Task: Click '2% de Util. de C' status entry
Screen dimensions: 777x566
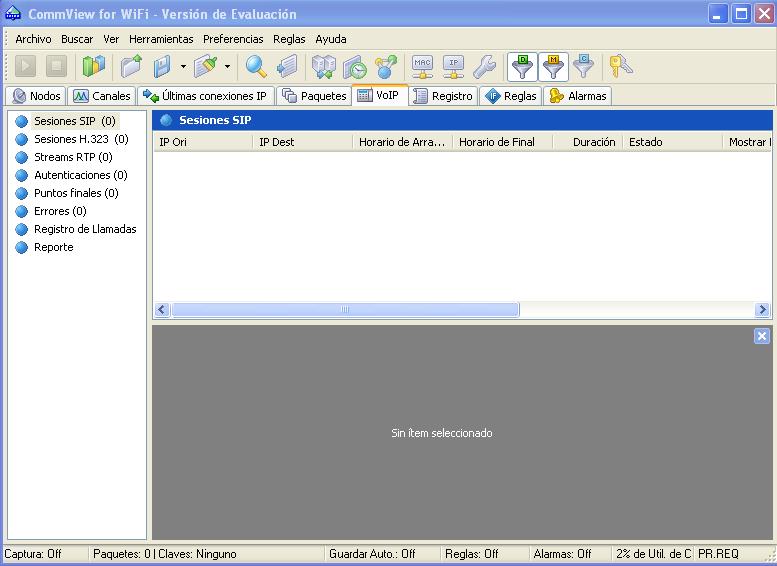Action: (653, 554)
